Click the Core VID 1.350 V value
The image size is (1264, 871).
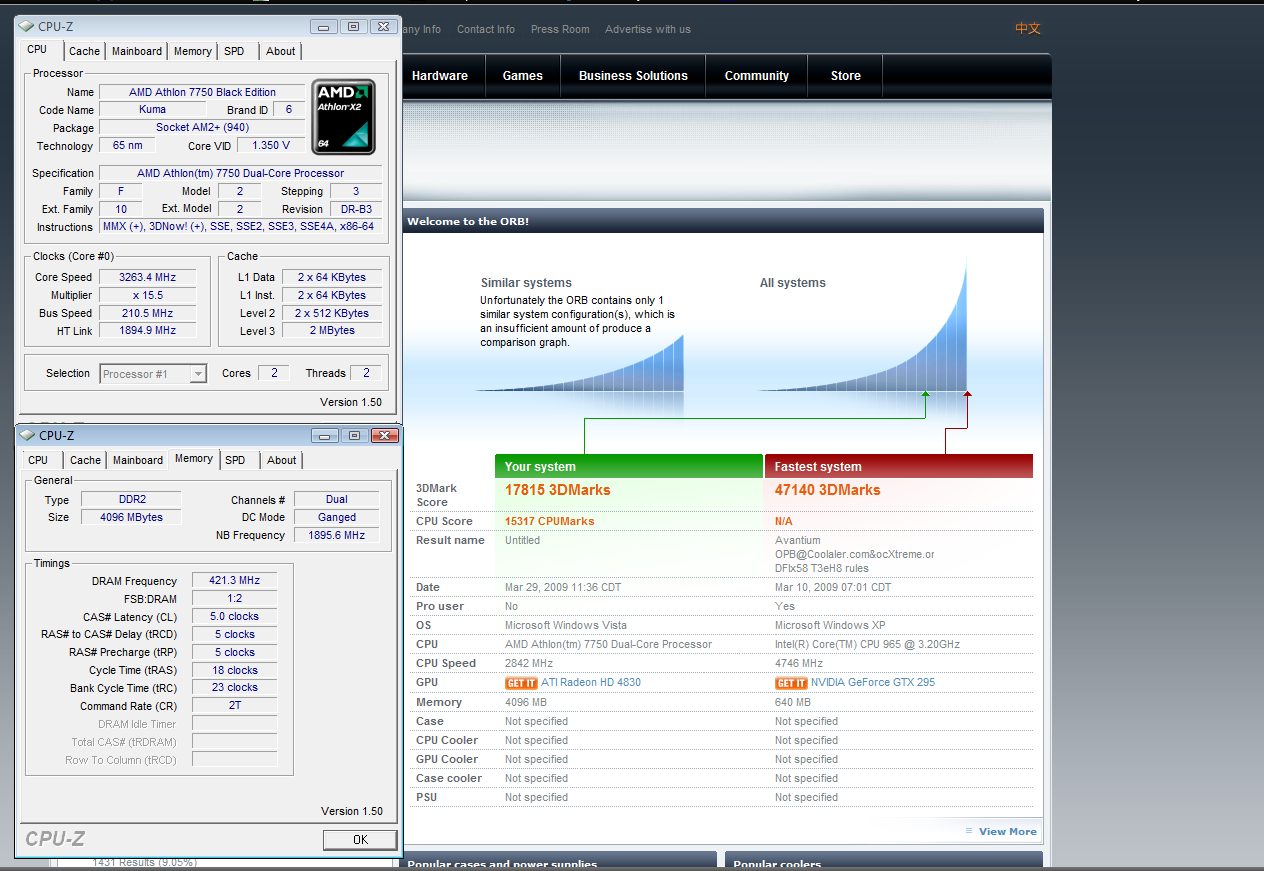coord(271,146)
